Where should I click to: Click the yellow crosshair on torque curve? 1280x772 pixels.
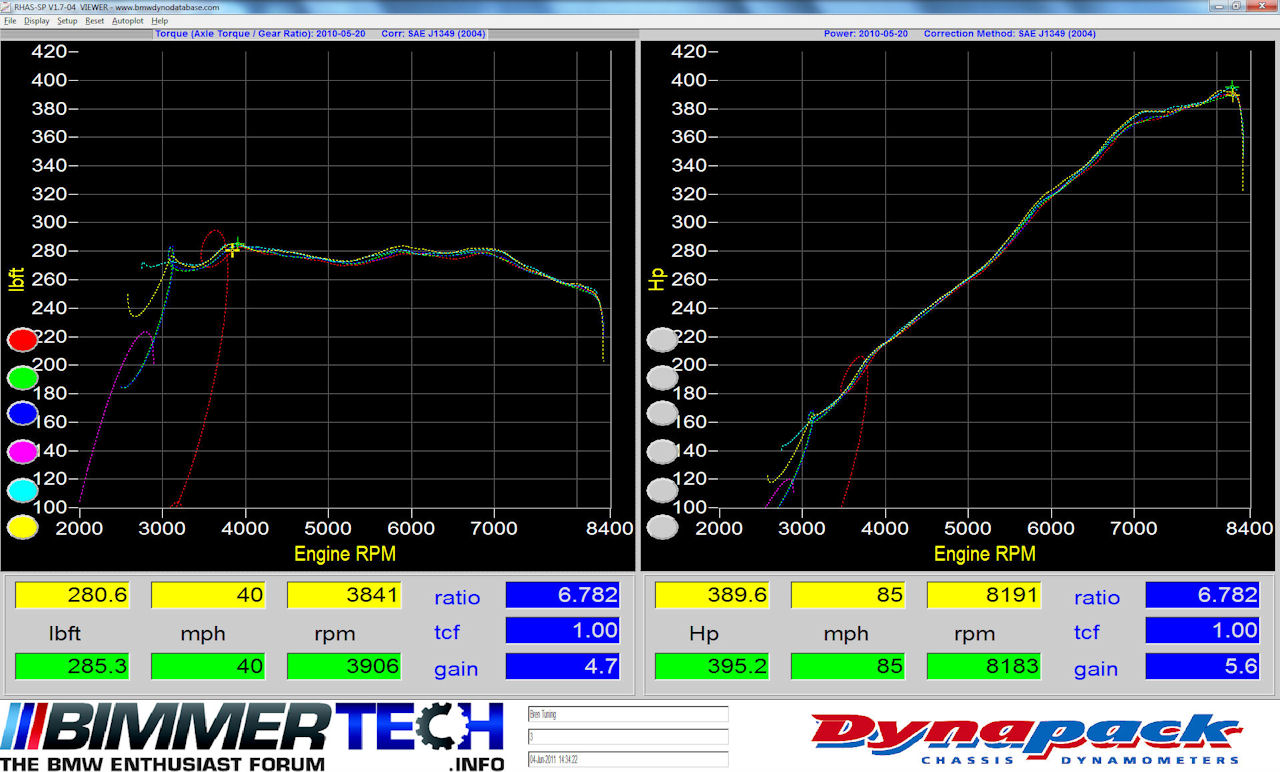[x=232, y=250]
